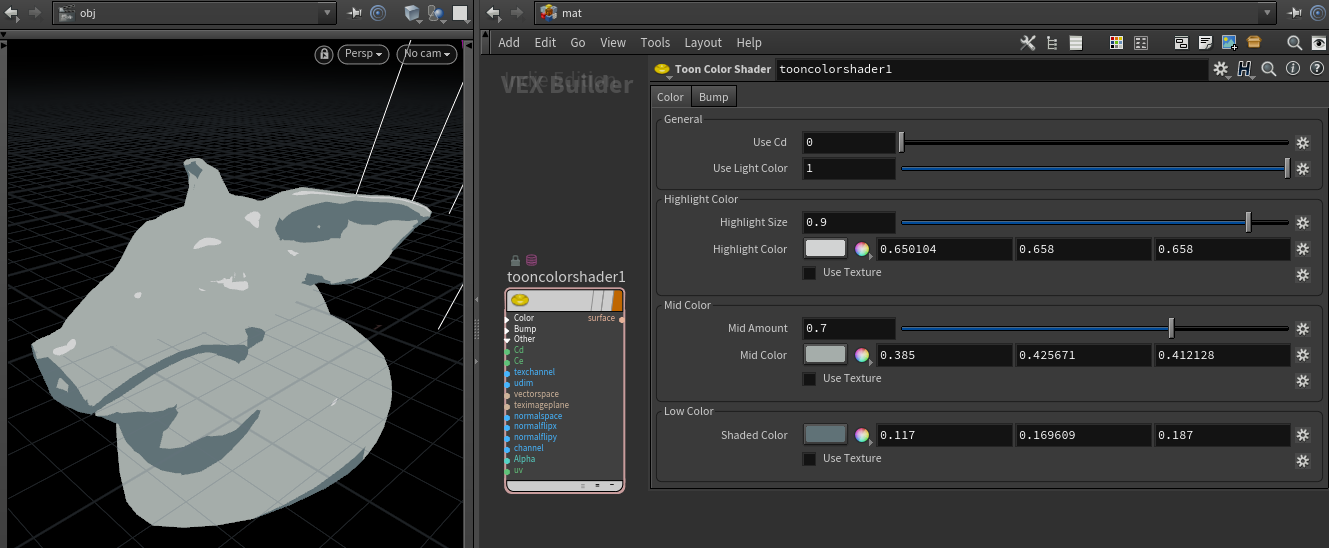Edit the tooncolorshader1 node name field
The width and height of the screenshot is (1329, 548).
coord(991,70)
